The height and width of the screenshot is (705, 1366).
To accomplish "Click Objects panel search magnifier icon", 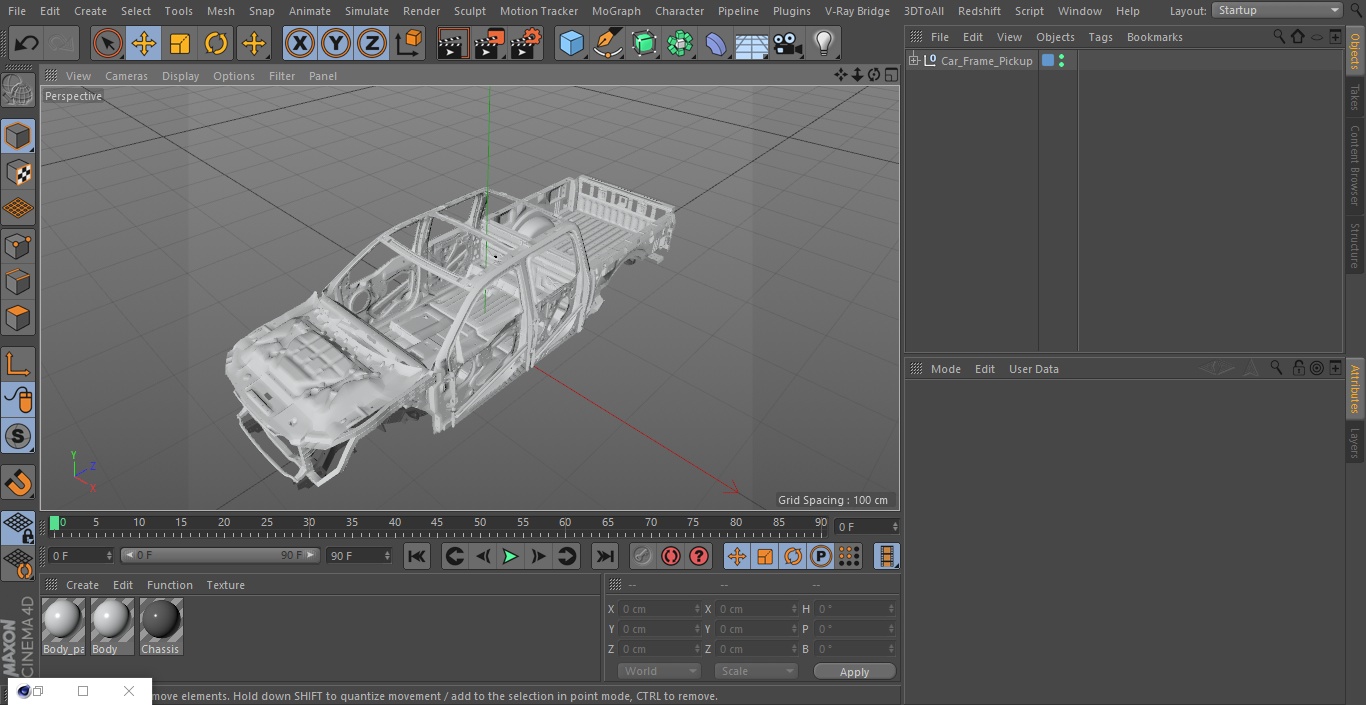I will pyautogui.click(x=1278, y=36).
